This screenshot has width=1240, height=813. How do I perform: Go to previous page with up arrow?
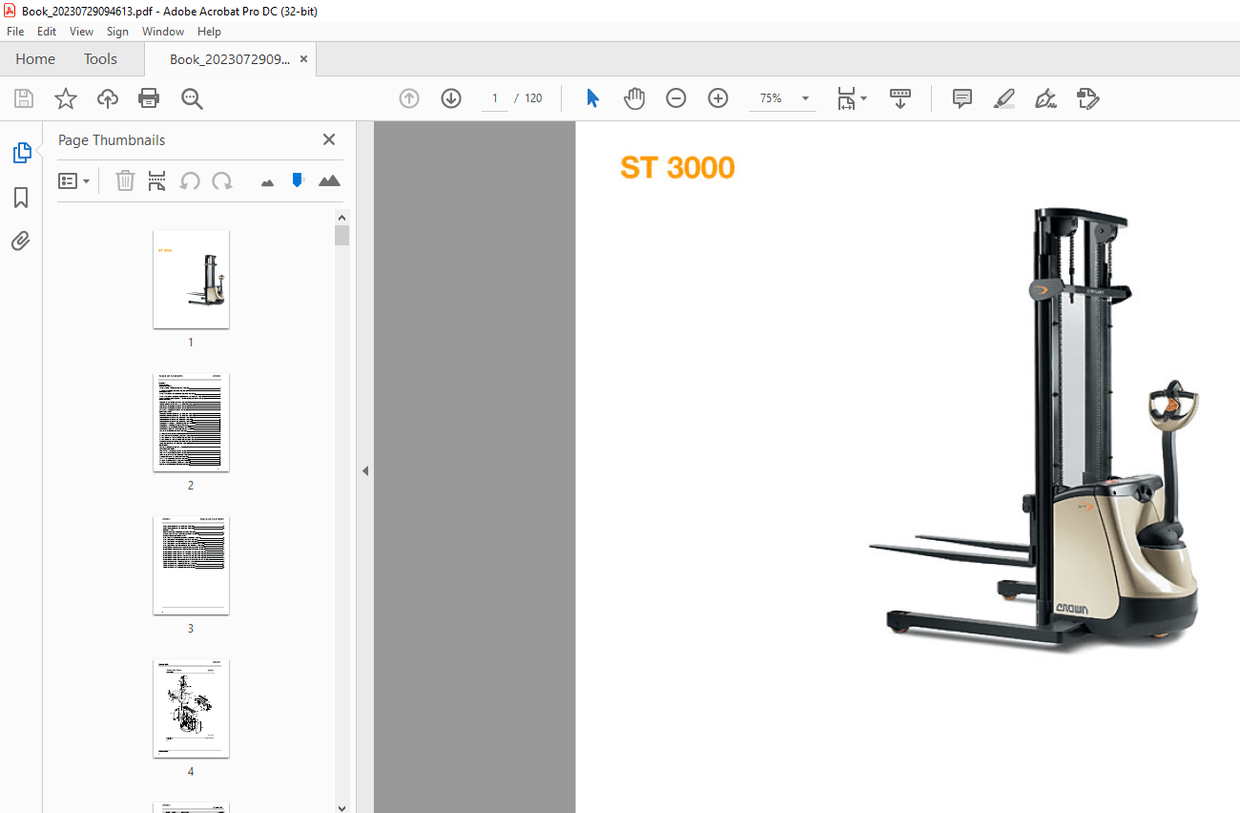409,98
